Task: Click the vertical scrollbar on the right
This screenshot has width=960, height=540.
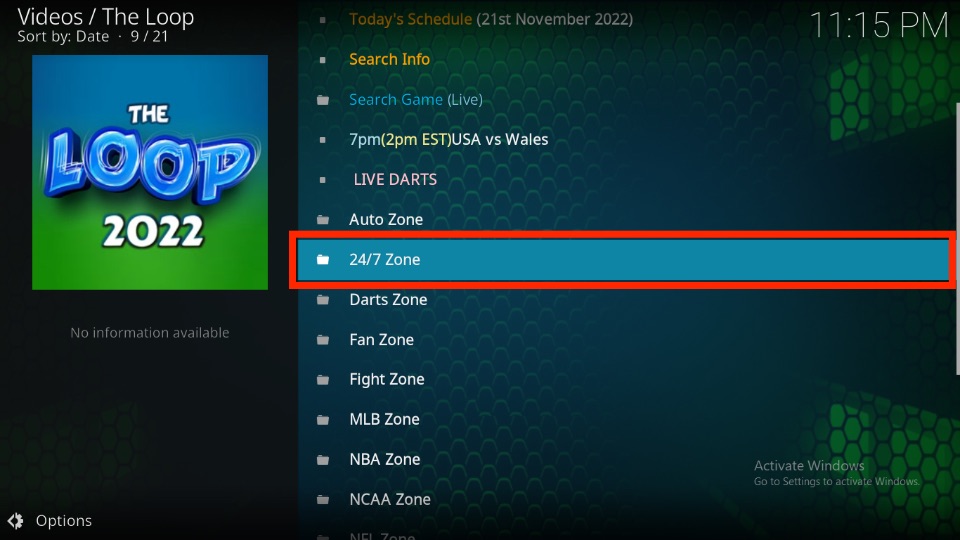Action: pyautogui.click(x=957, y=239)
